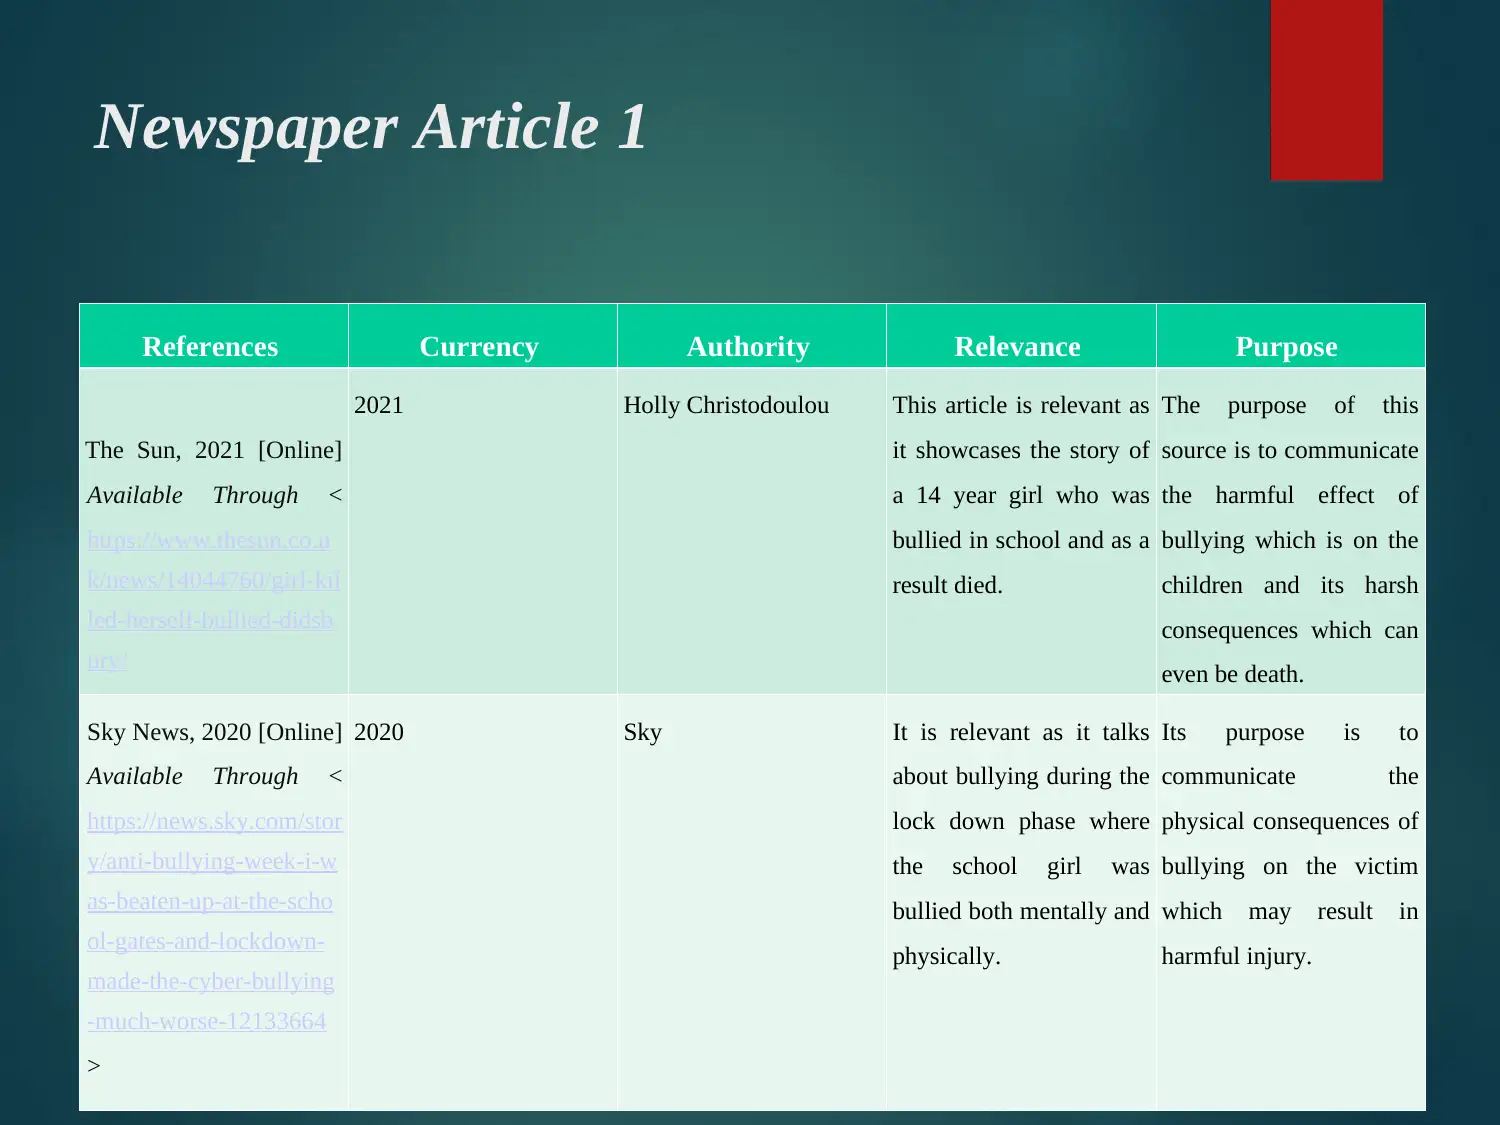
Task: Click the 'Holly Christodoulou' authority cell
Action: coord(752,531)
